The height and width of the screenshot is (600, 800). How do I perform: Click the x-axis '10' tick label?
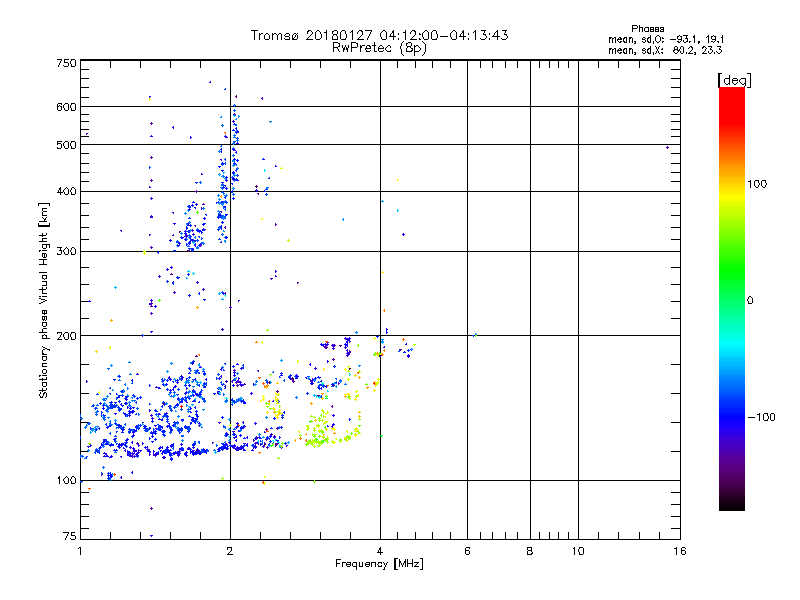pos(578,551)
